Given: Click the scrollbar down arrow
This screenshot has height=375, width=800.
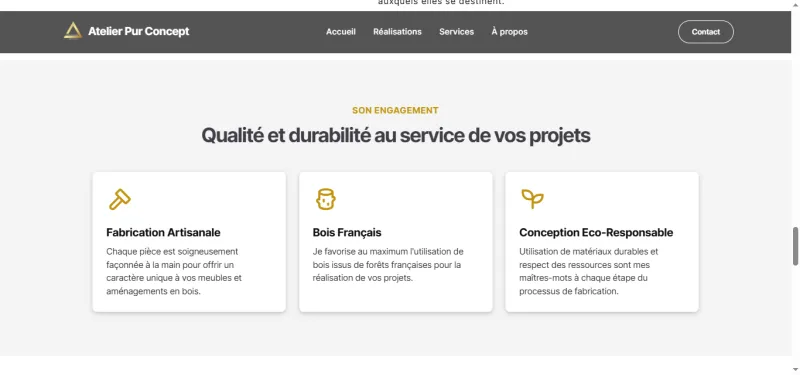Looking at the screenshot, I should pyautogui.click(x=795, y=369).
